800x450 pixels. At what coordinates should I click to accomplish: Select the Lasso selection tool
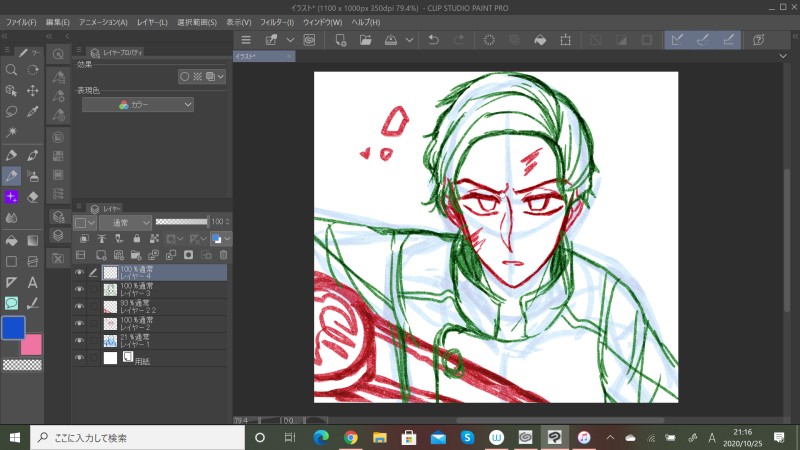pyautogui.click(x=11, y=111)
